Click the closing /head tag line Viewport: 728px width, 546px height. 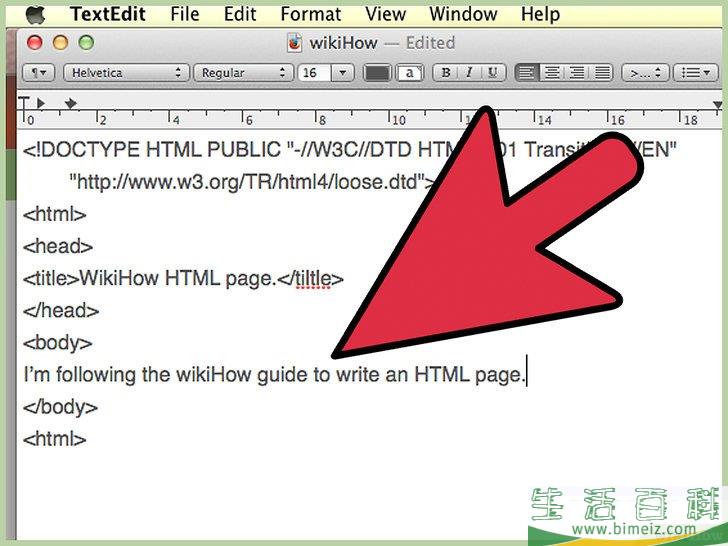61,311
